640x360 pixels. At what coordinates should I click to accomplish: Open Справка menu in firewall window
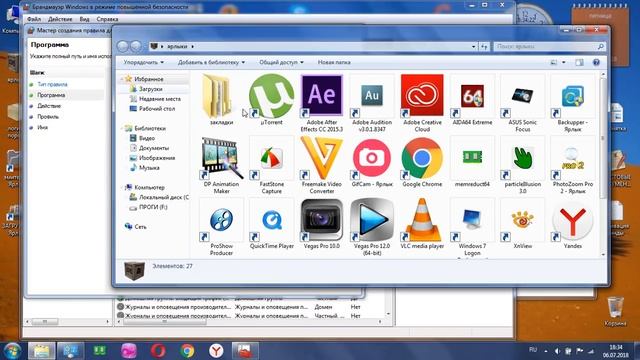107,19
